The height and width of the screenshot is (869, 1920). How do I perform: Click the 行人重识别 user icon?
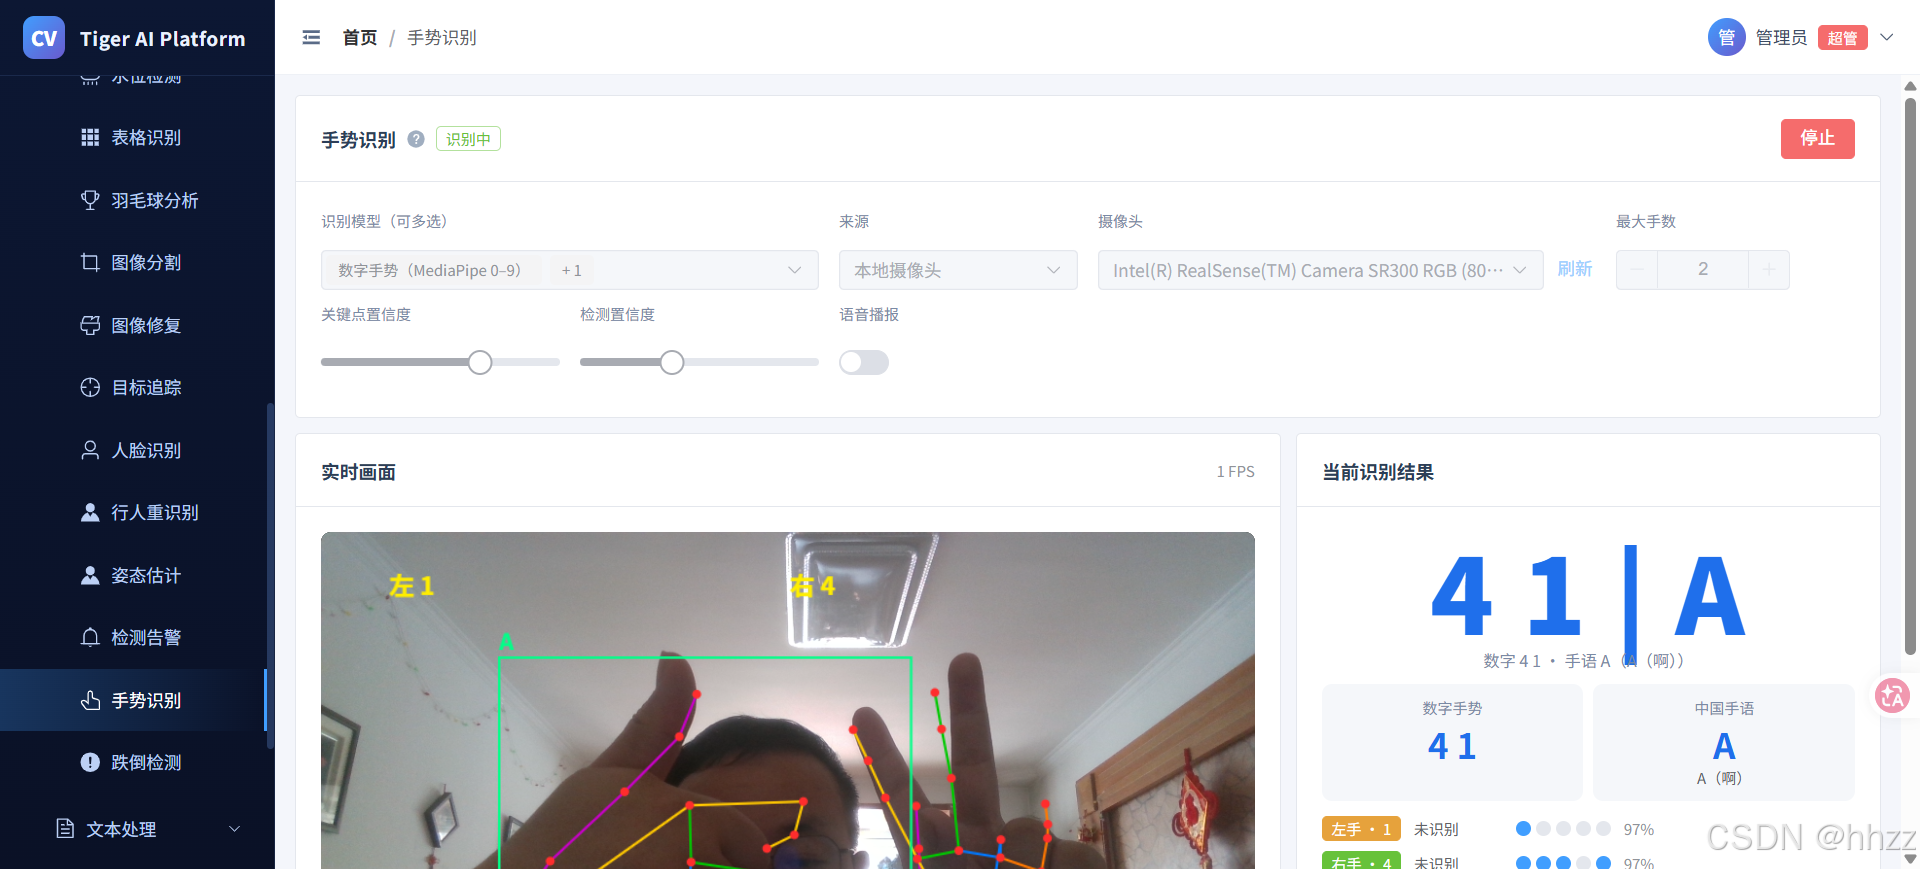(90, 512)
